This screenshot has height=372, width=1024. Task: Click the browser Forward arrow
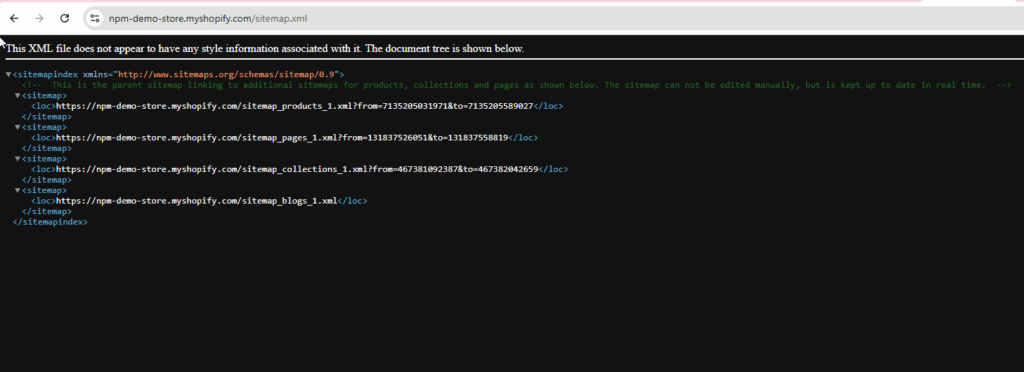pyautogui.click(x=39, y=18)
